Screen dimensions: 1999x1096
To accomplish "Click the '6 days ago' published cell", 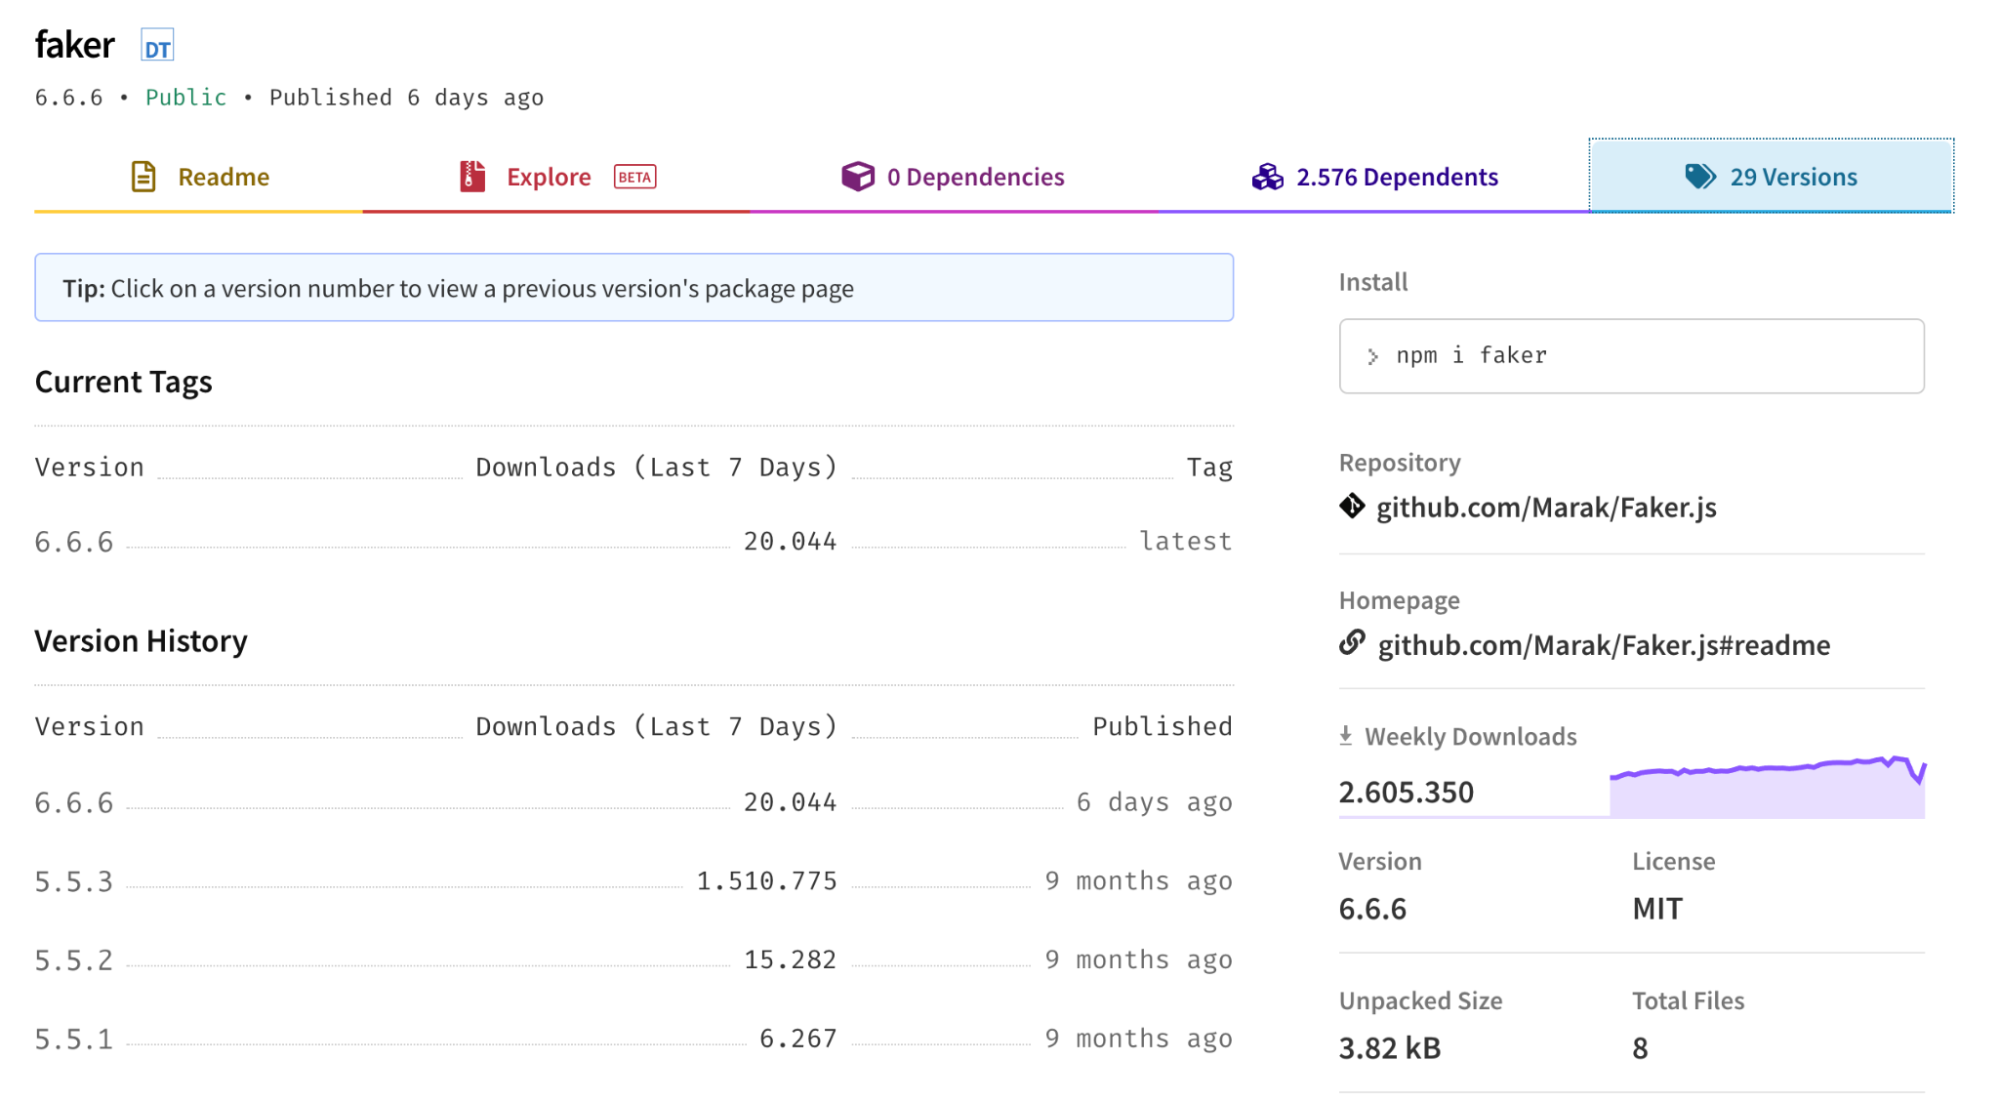I will (1154, 803).
